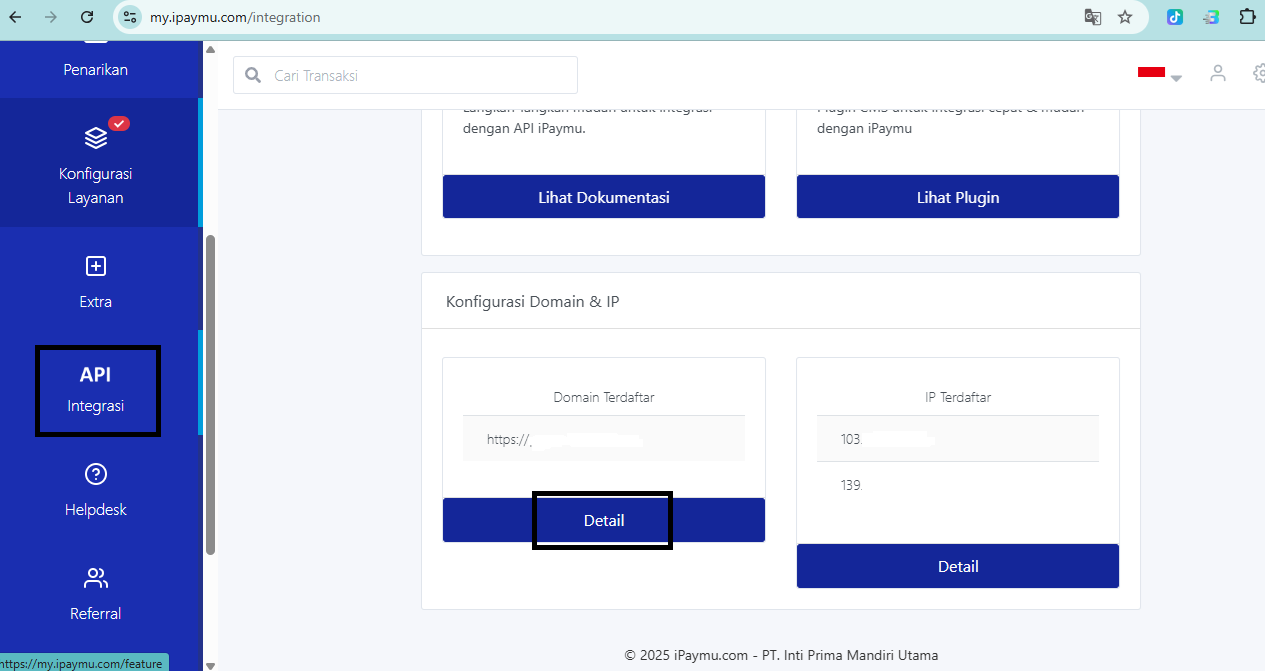Image resolution: width=1265 pixels, height=671 pixels.
Task: Click the IP entry starting with 139.
Action: pos(958,485)
